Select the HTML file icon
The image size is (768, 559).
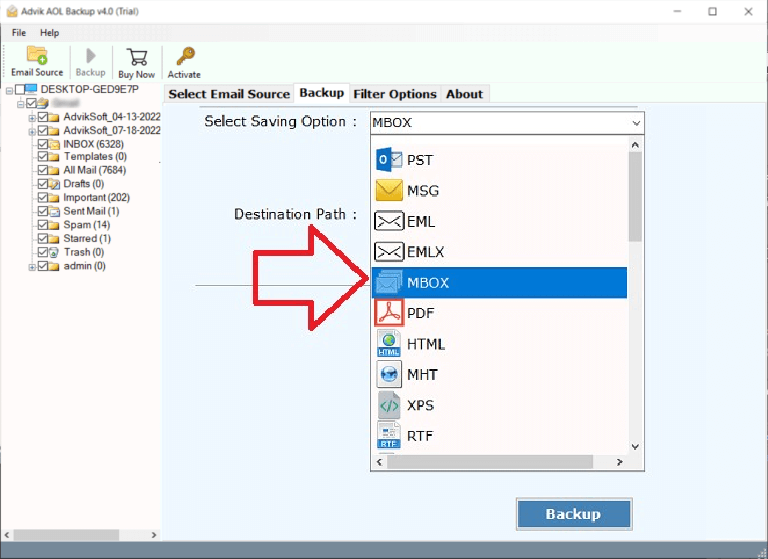tap(389, 343)
